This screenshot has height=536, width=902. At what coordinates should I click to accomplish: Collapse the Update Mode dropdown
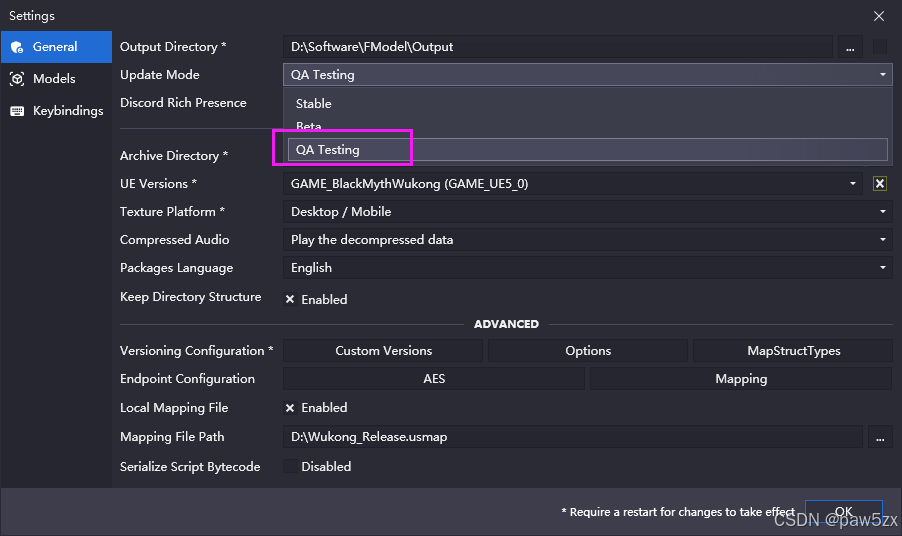pyautogui.click(x=587, y=75)
